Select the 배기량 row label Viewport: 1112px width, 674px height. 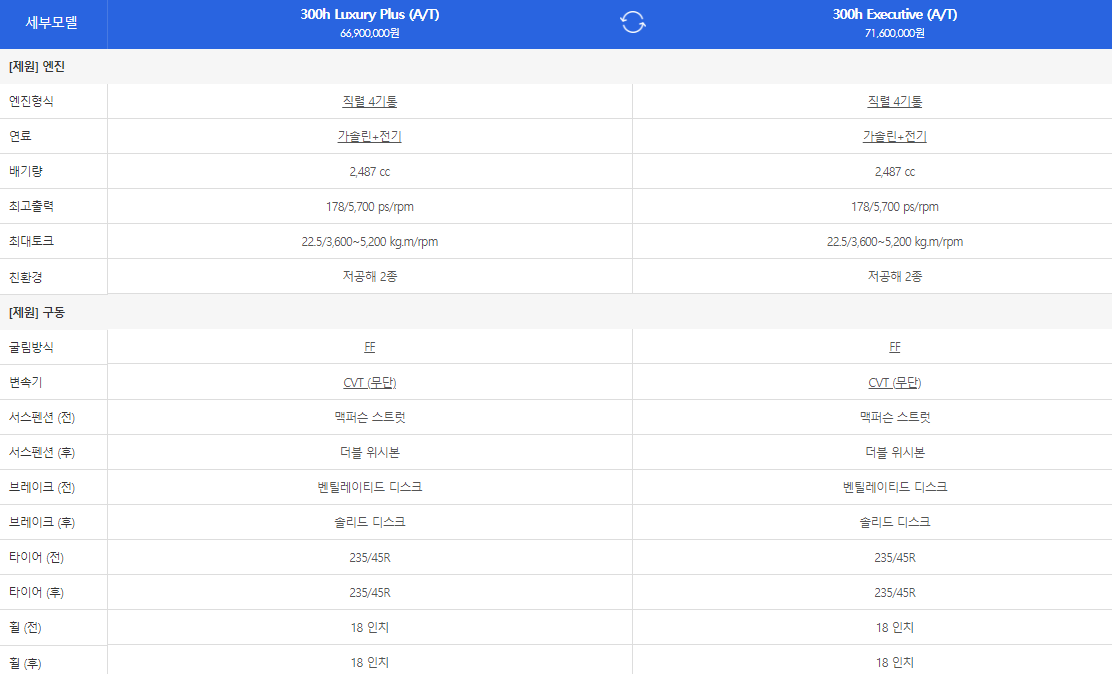pyautogui.click(x=26, y=172)
